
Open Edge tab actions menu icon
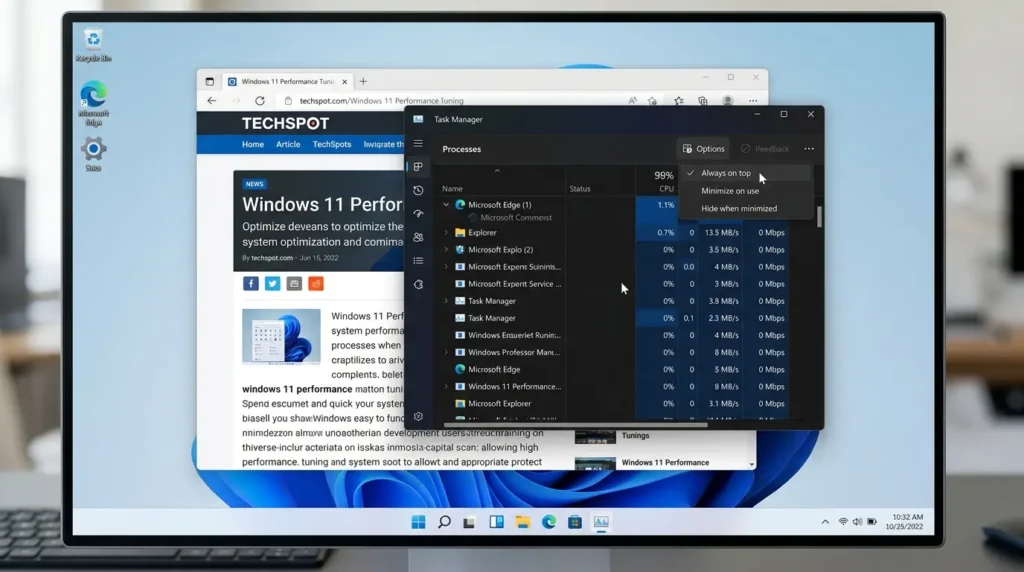click(210, 82)
